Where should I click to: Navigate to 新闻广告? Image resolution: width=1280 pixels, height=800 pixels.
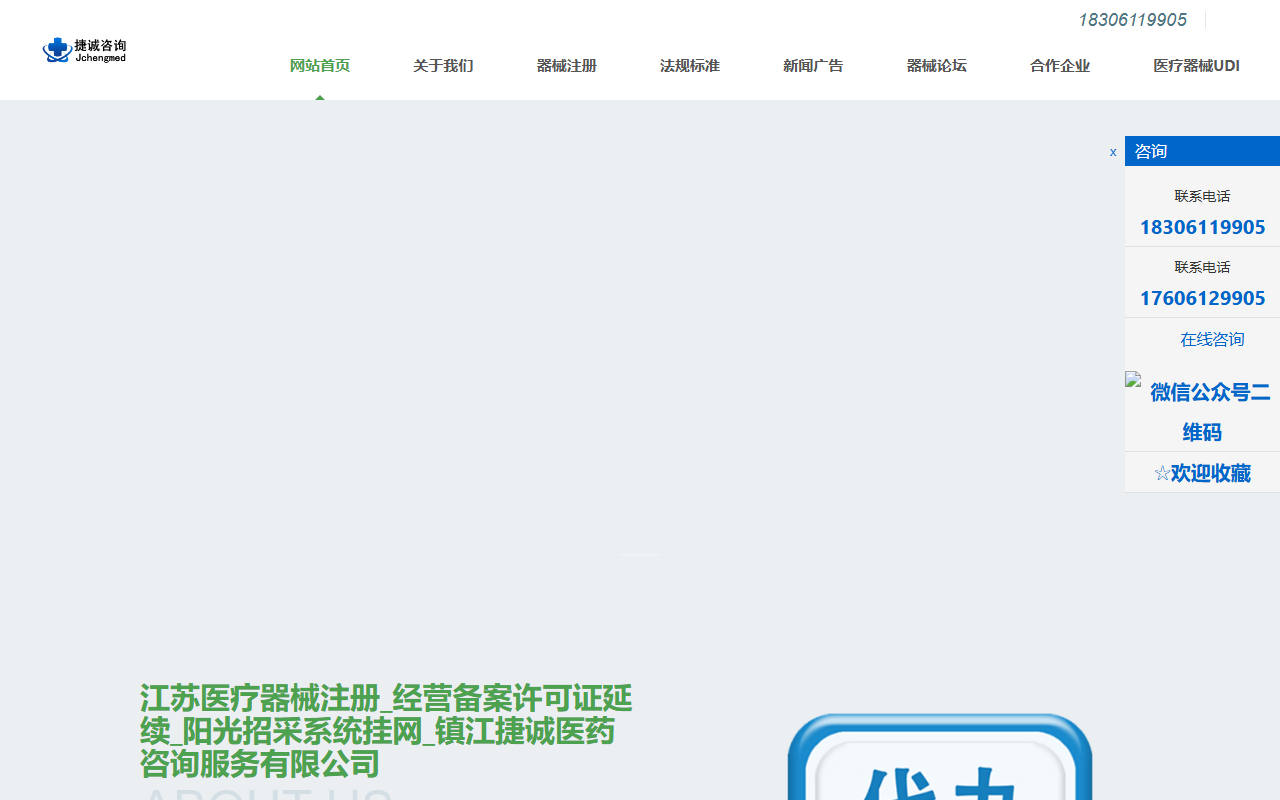[x=813, y=66]
